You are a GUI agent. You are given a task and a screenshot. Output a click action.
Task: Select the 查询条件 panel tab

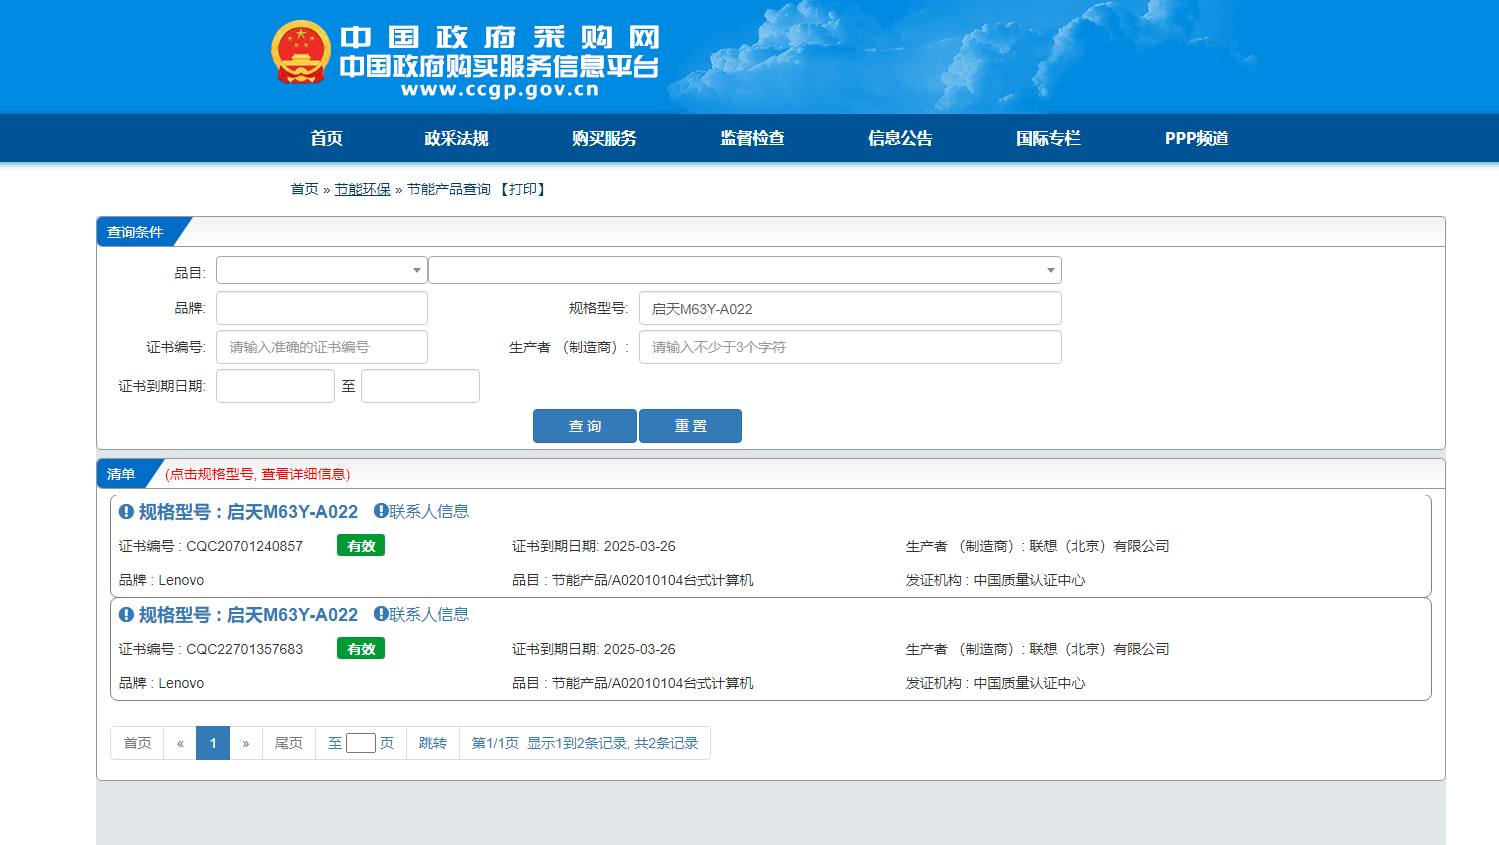click(135, 232)
